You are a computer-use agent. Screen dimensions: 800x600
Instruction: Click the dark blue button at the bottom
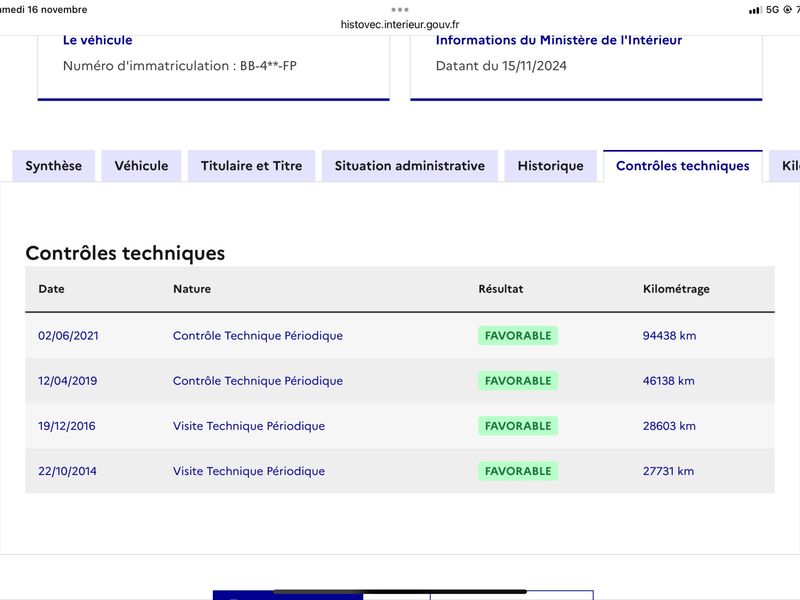288,595
